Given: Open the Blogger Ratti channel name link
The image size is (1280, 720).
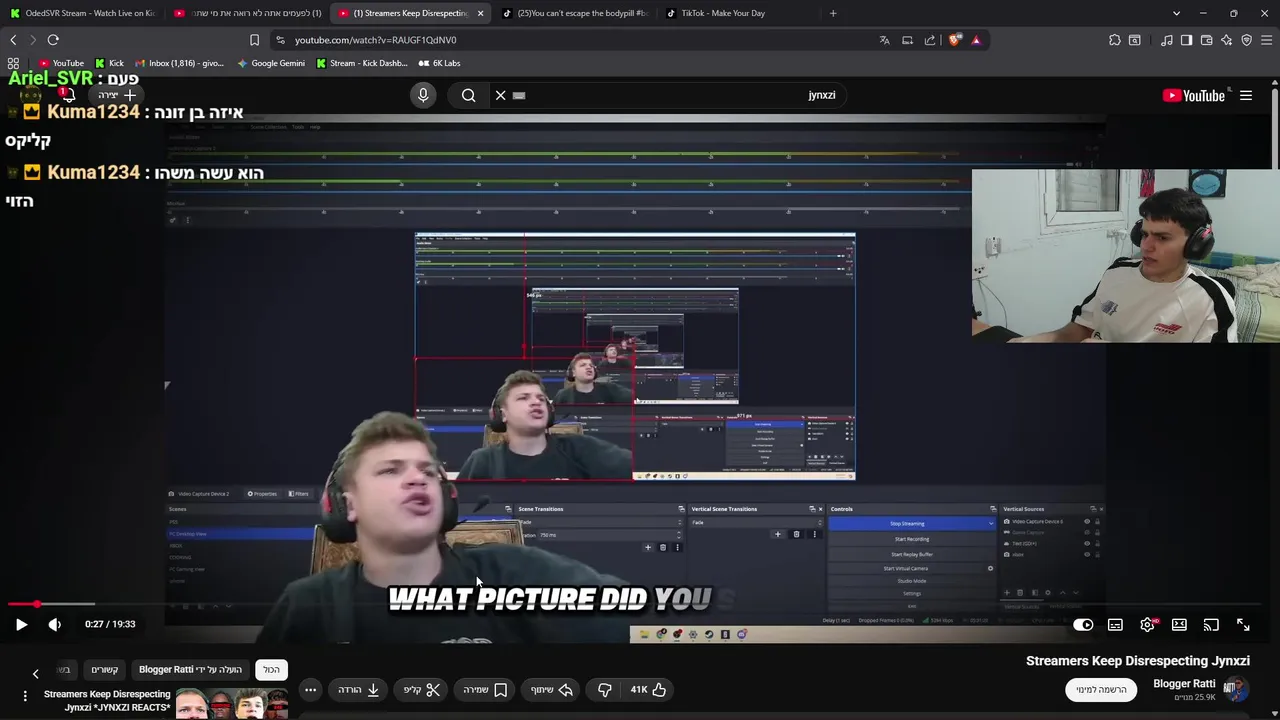Looking at the screenshot, I should (x=1184, y=684).
